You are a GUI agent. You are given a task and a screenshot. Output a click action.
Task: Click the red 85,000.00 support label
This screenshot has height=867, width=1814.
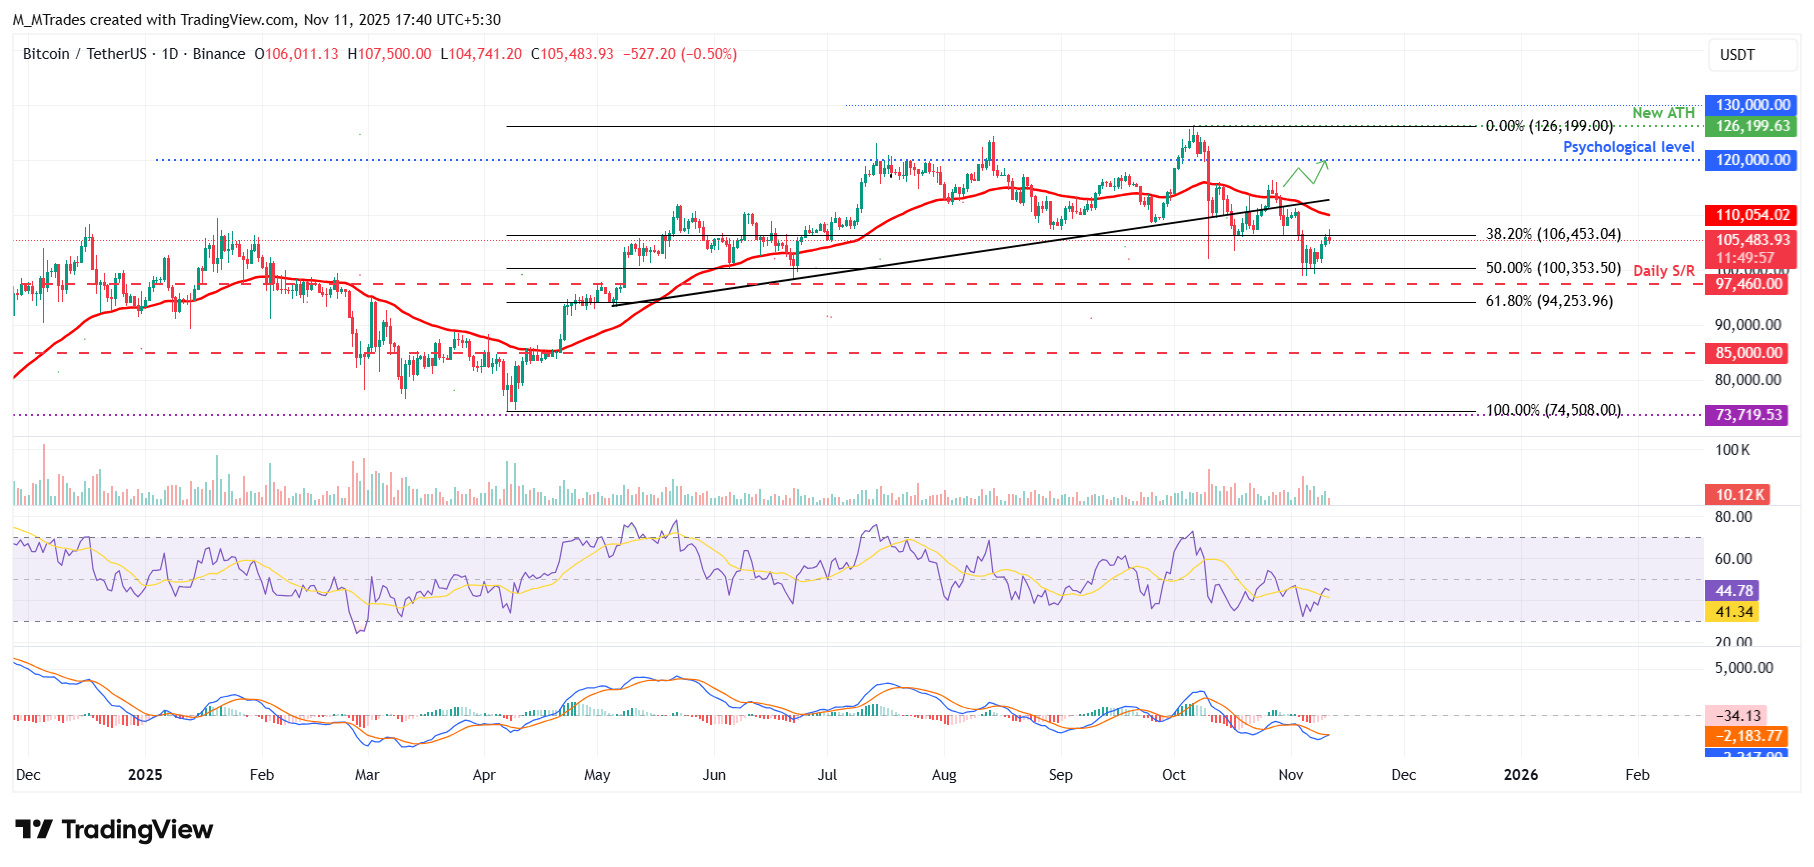point(1749,353)
